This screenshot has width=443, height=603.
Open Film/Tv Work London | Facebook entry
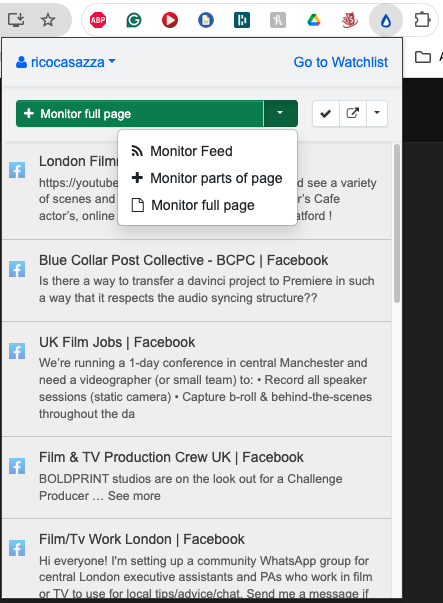[142, 539]
